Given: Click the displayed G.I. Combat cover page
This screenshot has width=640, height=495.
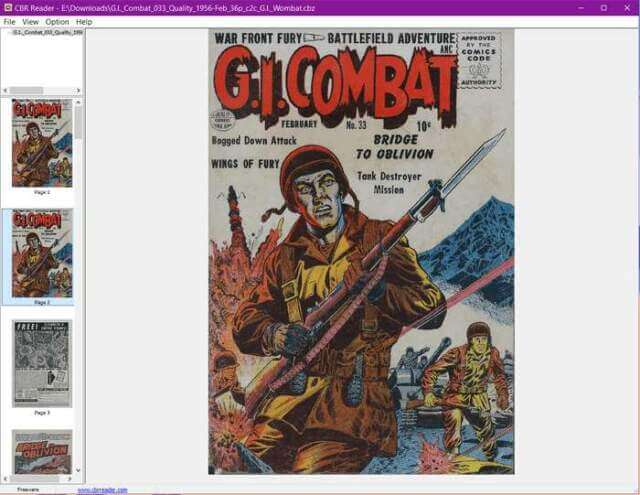Looking at the screenshot, I should [x=361, y=251].
